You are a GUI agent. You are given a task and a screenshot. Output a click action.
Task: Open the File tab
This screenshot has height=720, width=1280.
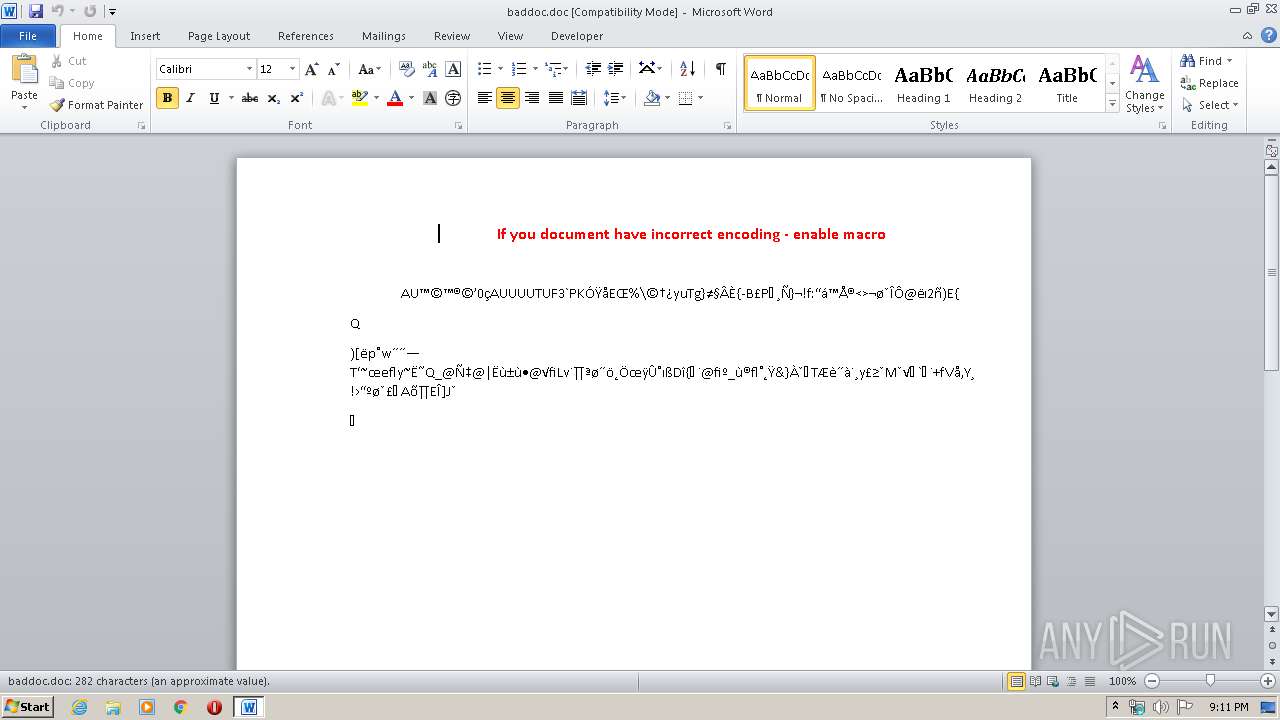click(28, 36)
